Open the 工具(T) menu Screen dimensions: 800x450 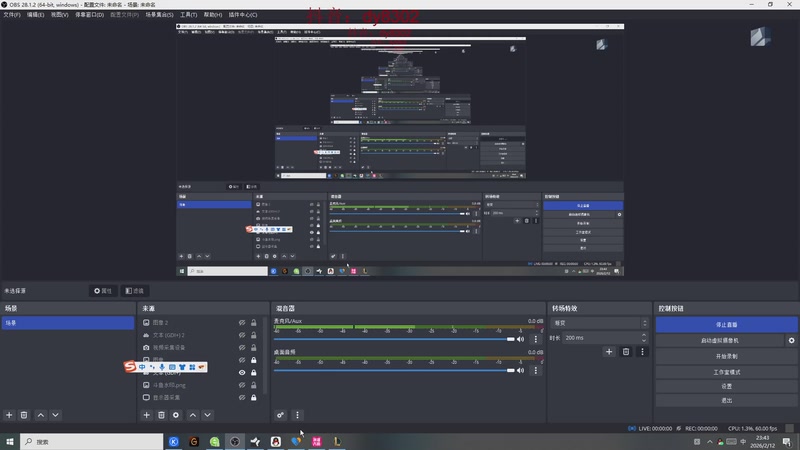click(188, 15)
